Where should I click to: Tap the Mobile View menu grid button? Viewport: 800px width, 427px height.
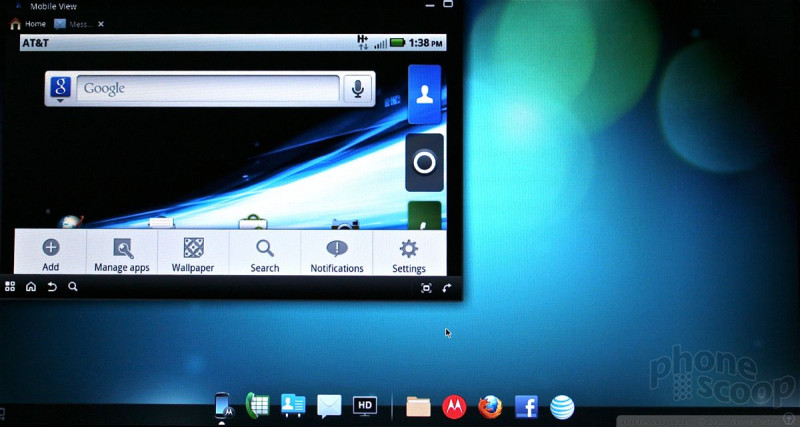click(x=10, y=287)
